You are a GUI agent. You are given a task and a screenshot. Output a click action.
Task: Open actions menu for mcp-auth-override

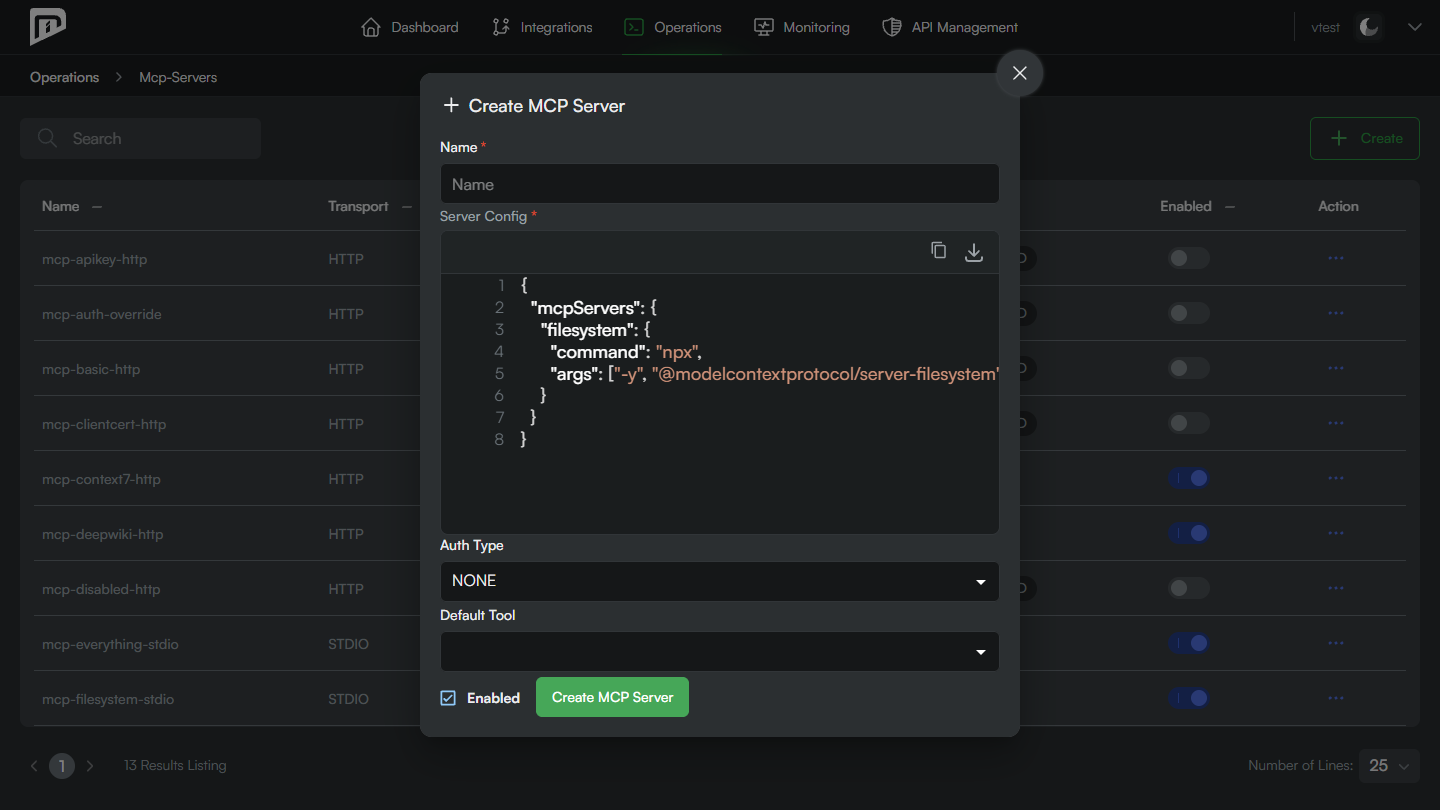(1335, 313)
